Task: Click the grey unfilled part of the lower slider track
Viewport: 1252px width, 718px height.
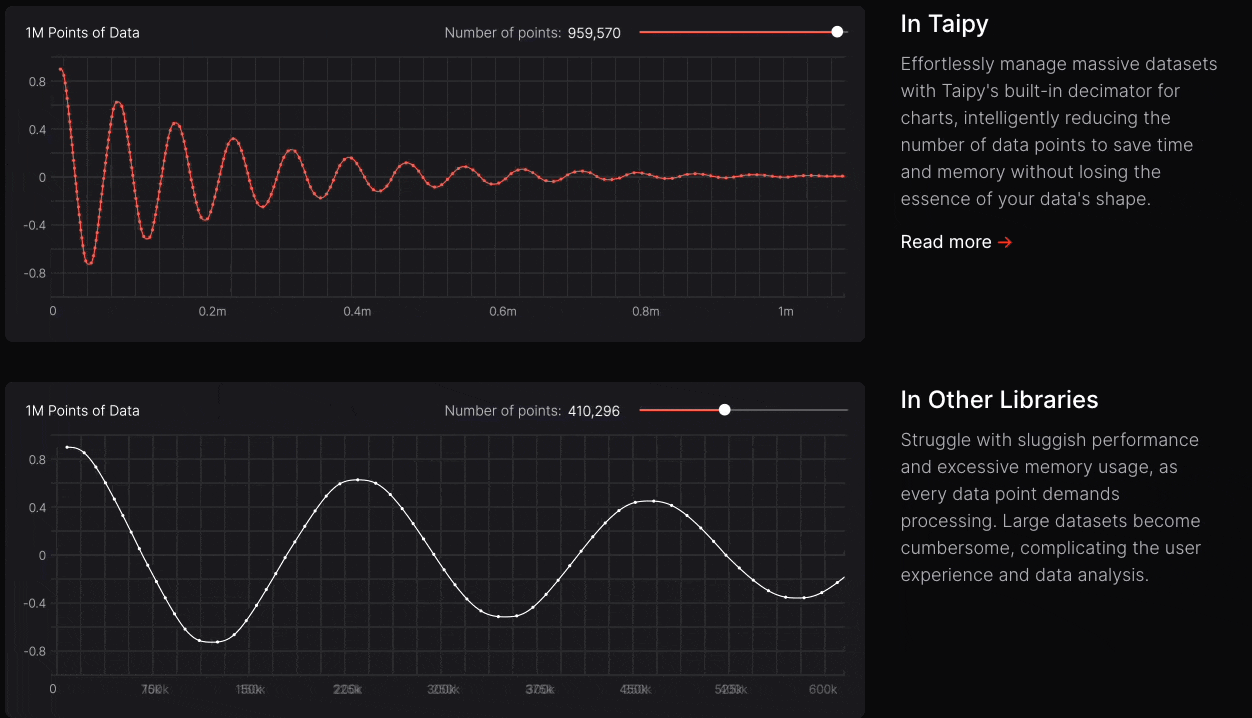Action: [789, 410]
